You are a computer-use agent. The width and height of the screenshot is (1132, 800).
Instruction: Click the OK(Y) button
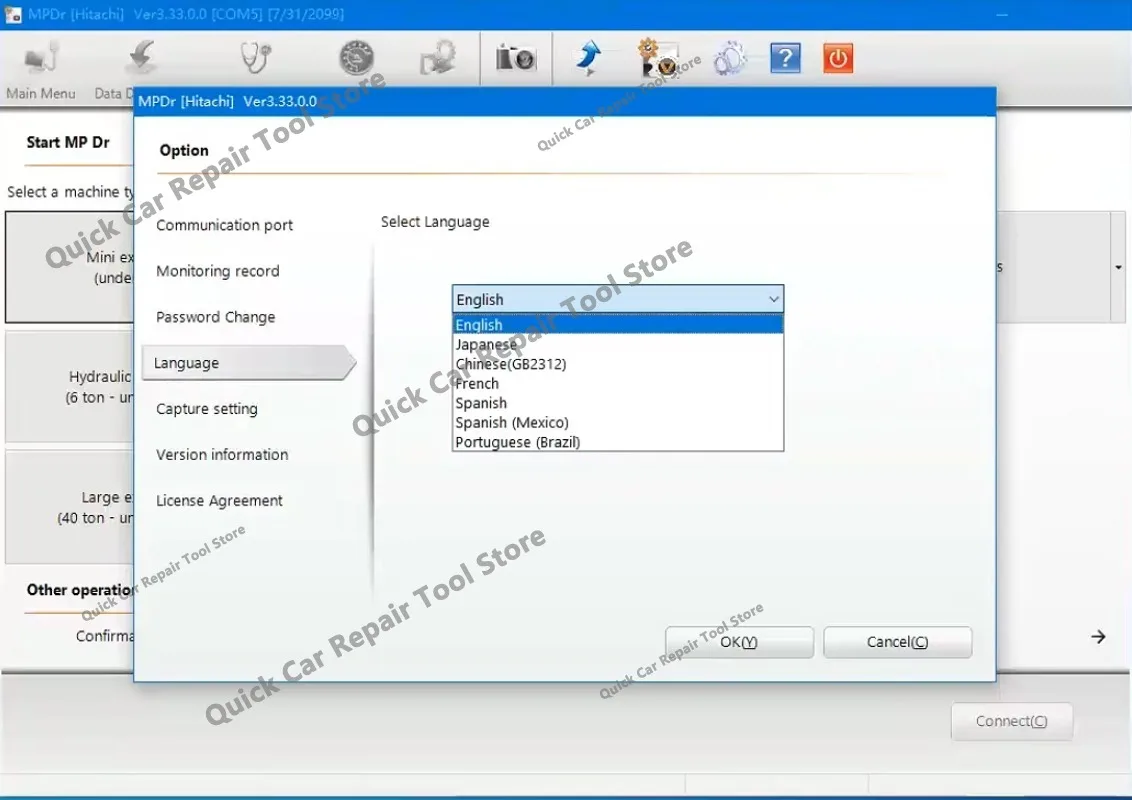[739, 642]
